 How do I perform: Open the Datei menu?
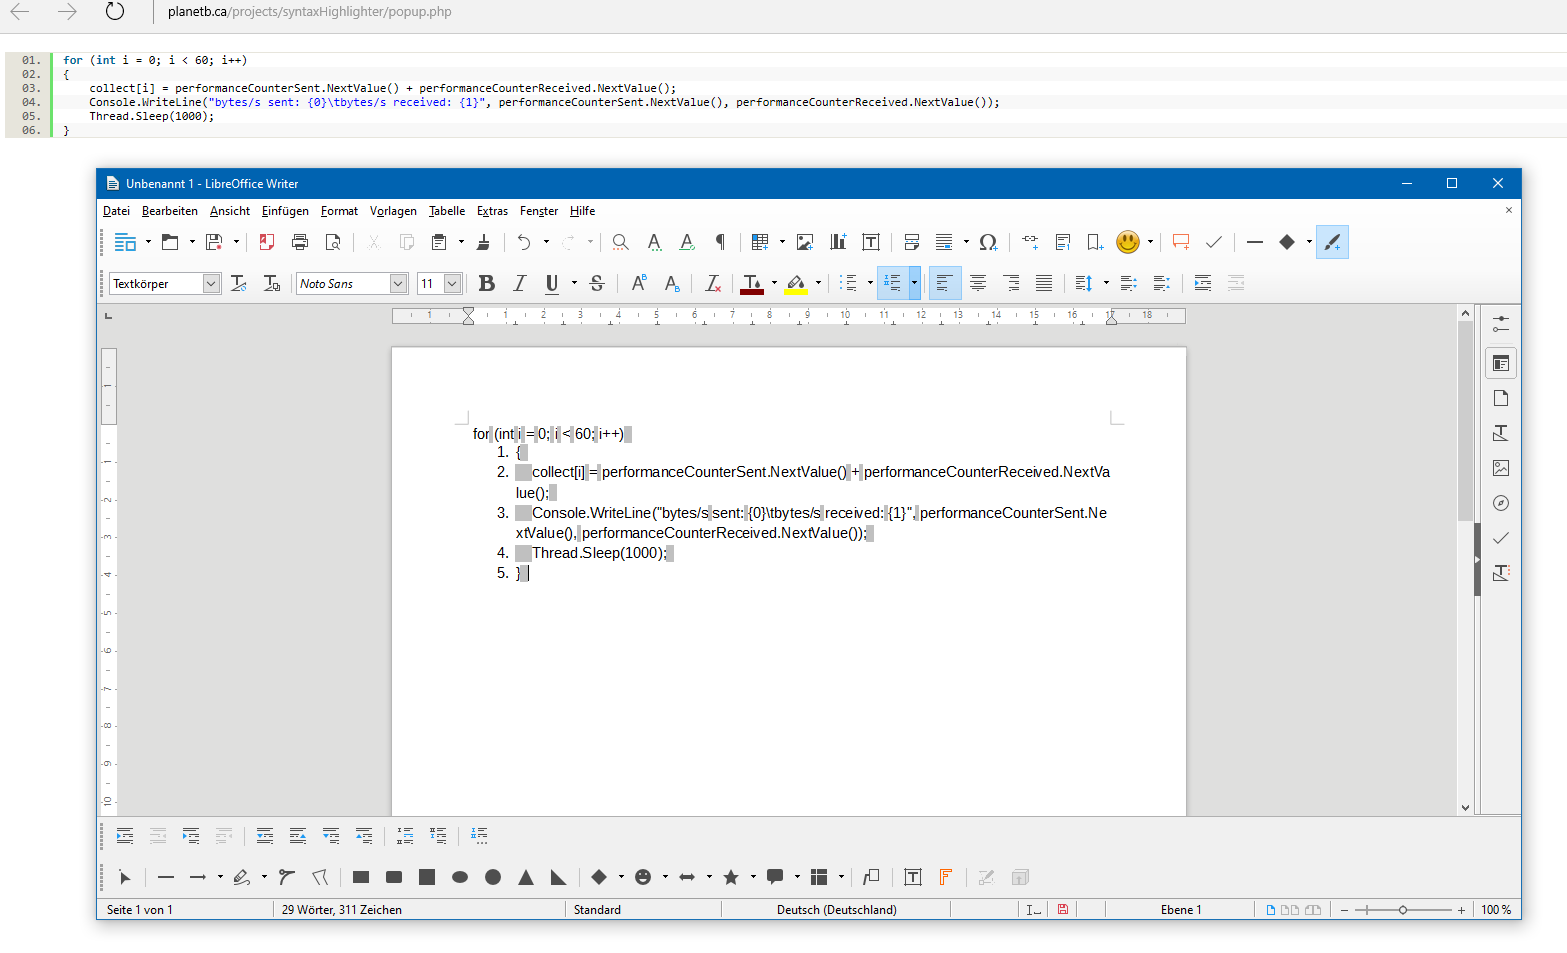point(116,211)
